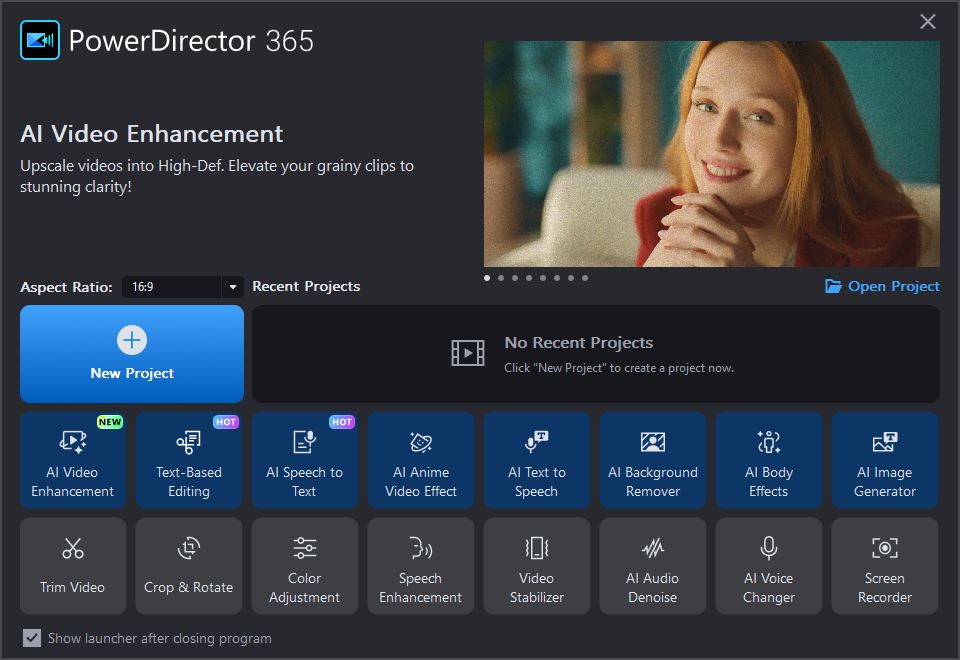Open Color Adjustment tool
The image size is (960, 660).
(304, 566)
